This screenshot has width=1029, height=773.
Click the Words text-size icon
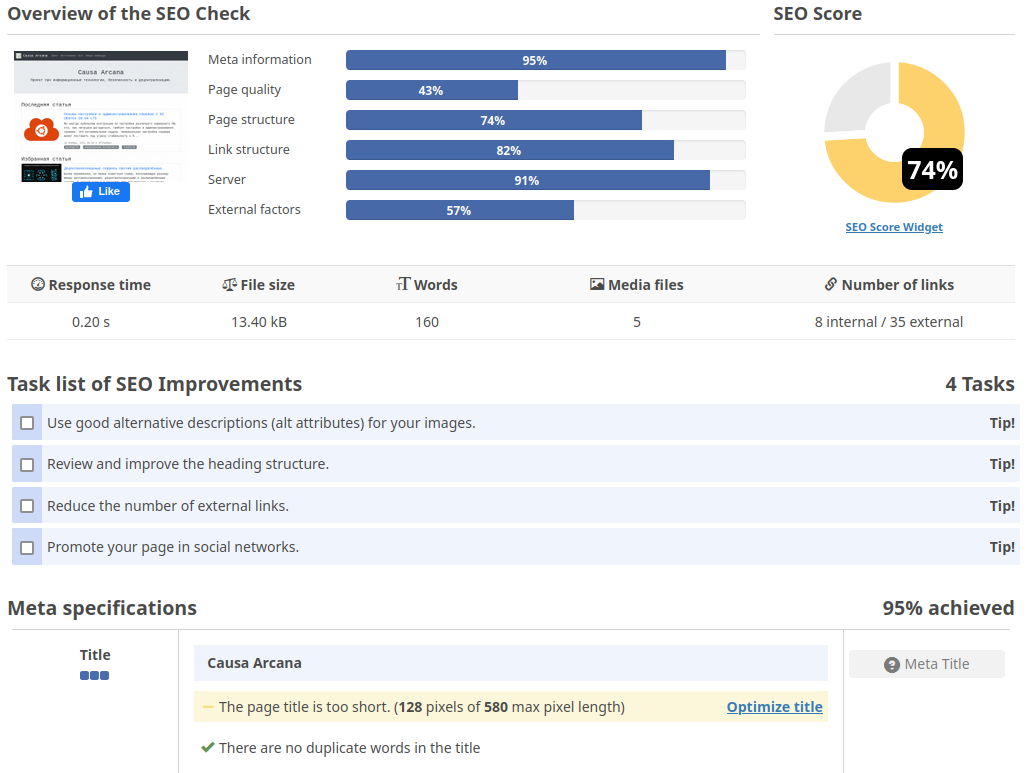403,285
